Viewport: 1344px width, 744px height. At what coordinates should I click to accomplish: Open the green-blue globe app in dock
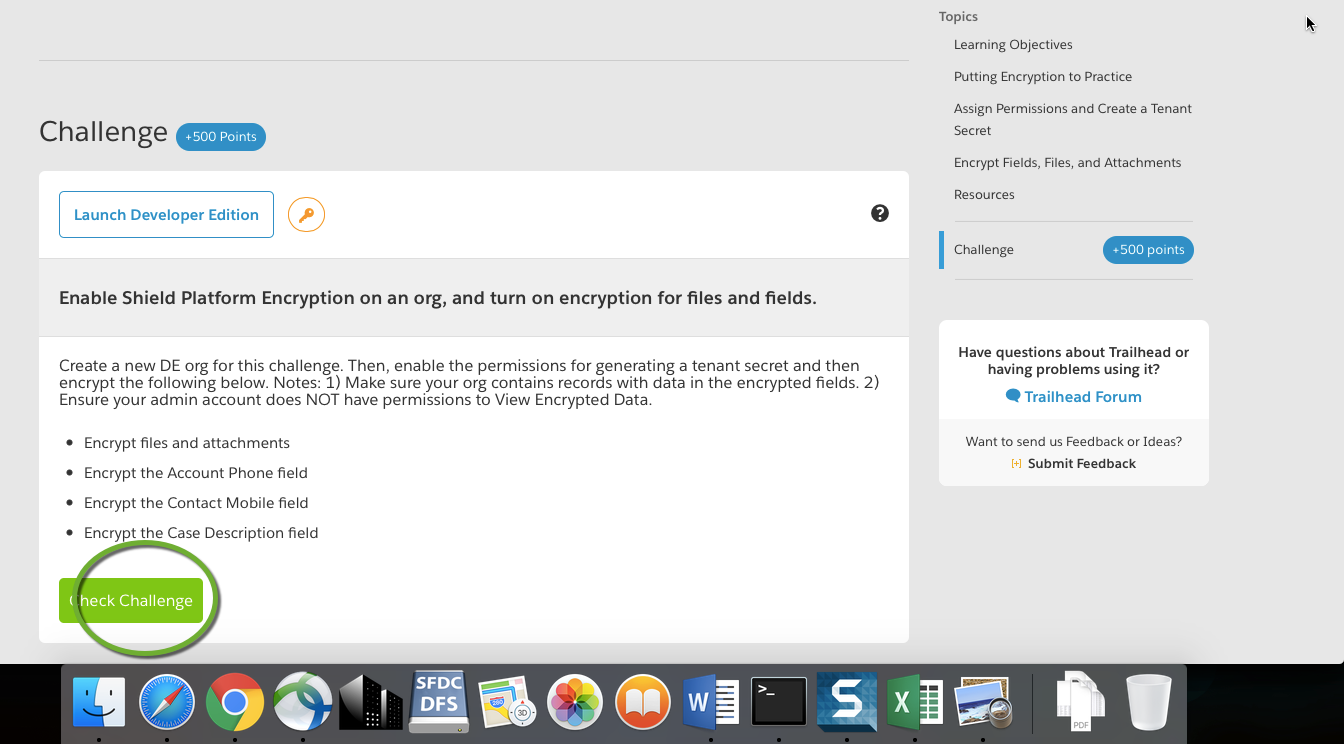303,702
